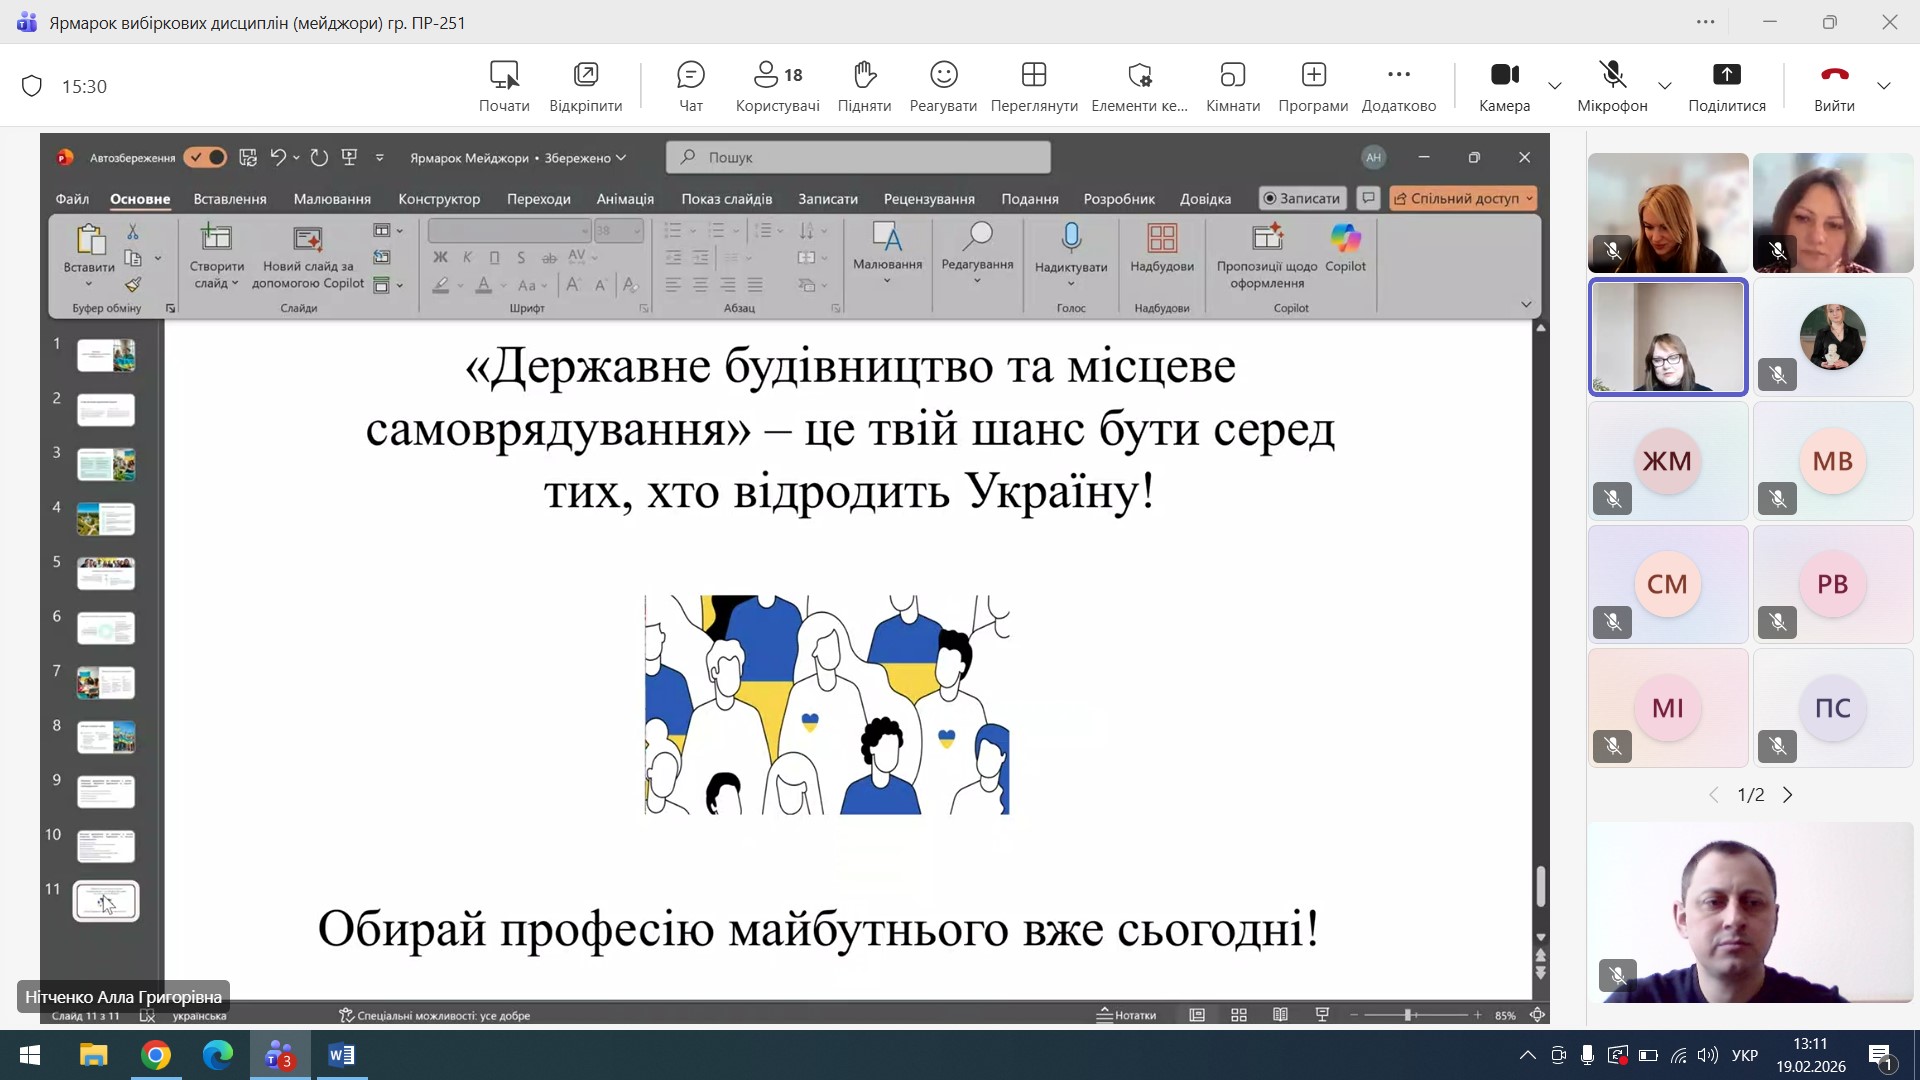Expand the camera options dropdown arrow
The image size is (1920, 1080).
pos(1555,86)
